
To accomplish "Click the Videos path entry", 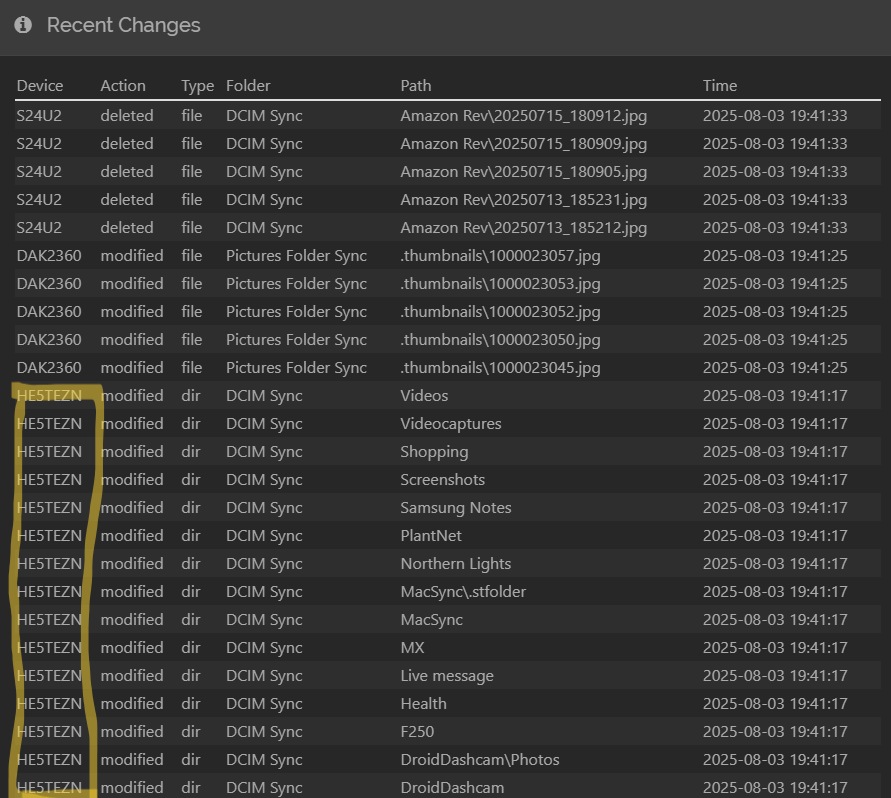I will click(x=424, y=396).
